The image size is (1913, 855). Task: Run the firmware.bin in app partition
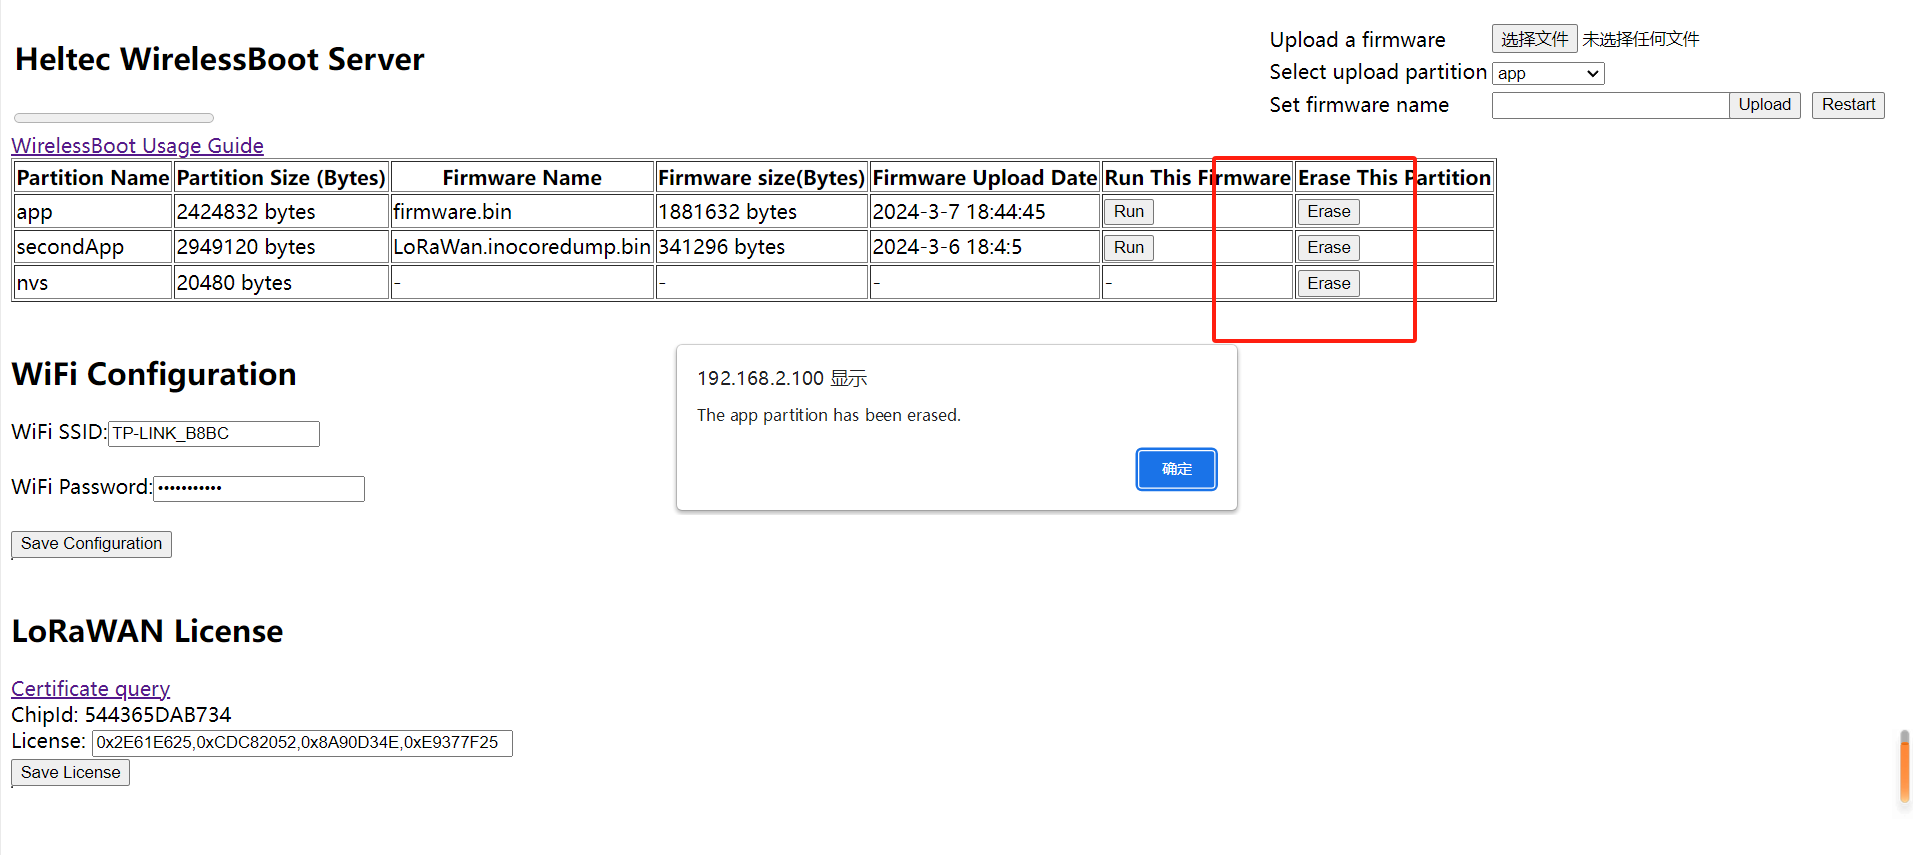(x=1128, y=212)
